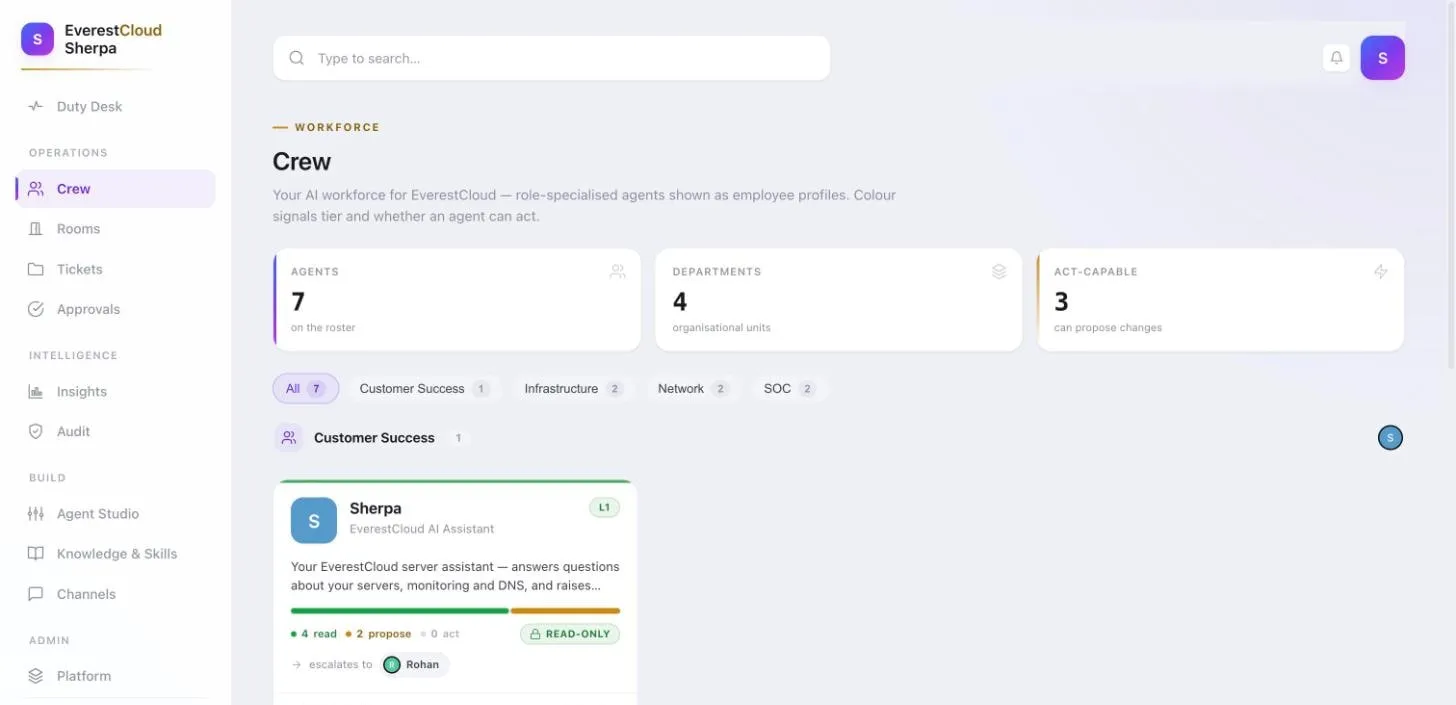Image resolution: width=1456 pixels, height=705 pixels.
Task: Open Approvals in the sidebar
Action: (115, 309)
